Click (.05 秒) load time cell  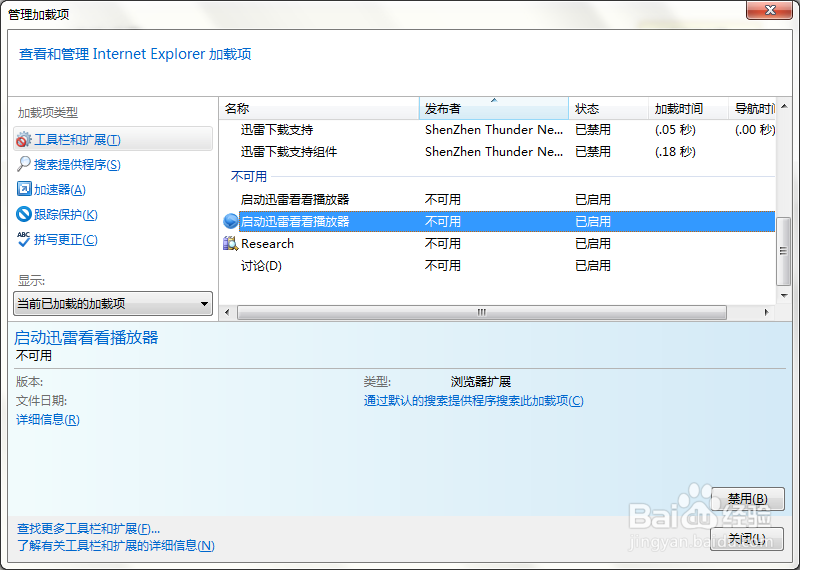coord(675,130)
